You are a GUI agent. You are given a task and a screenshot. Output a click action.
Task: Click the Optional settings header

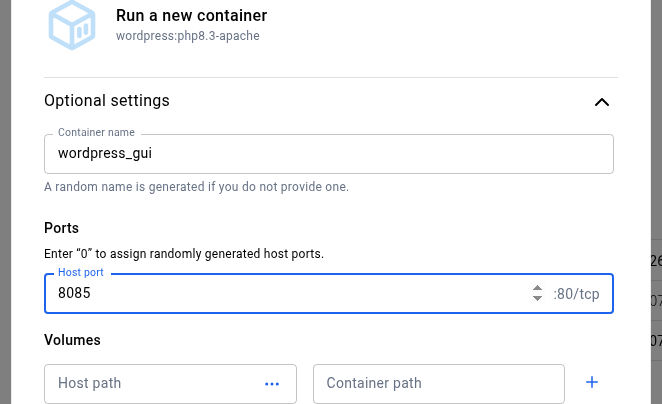tap(107, 101)
